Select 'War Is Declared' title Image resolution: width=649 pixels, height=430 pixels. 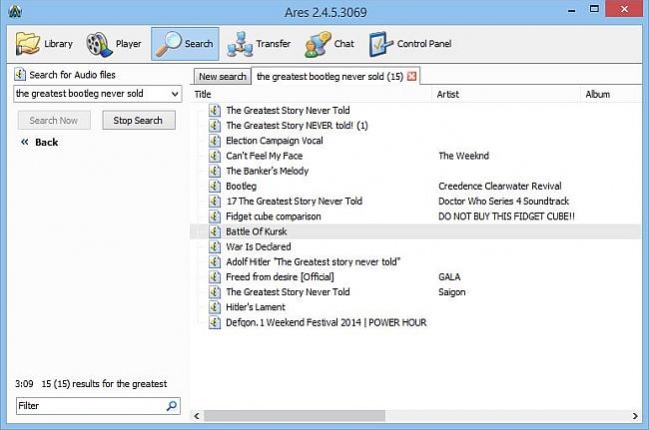258,247
